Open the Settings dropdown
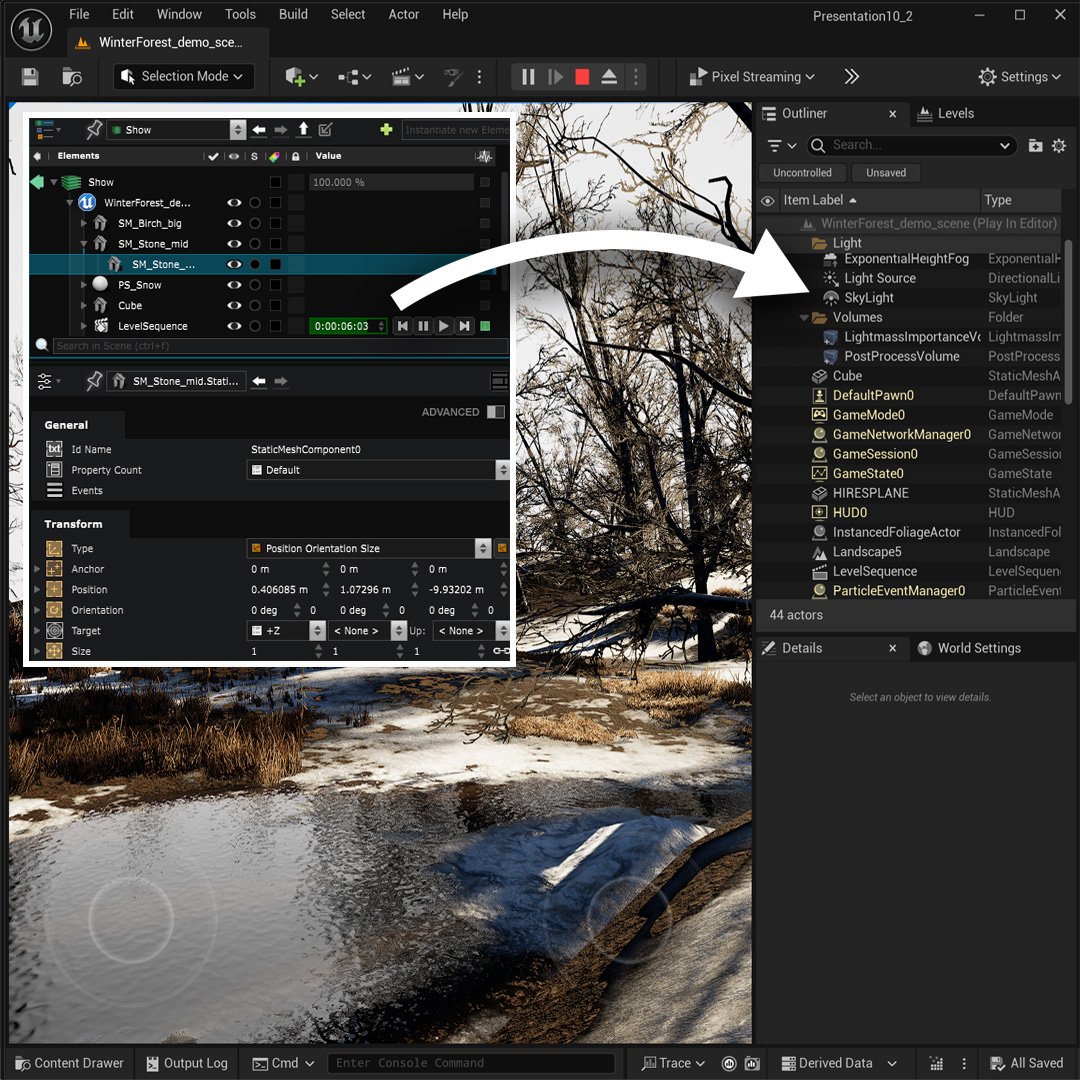This screenshot has width=1080, height=1080. 1019,76
